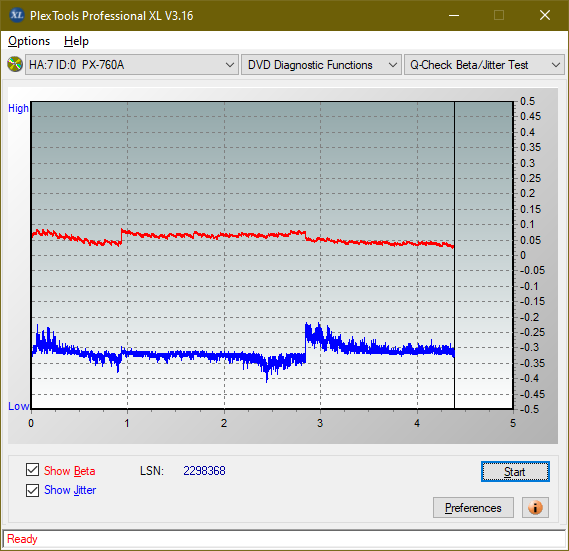This screenshot has width=569, height=551.
Task: Click the Show Jitter label text
Action: (x=70, y=490)
